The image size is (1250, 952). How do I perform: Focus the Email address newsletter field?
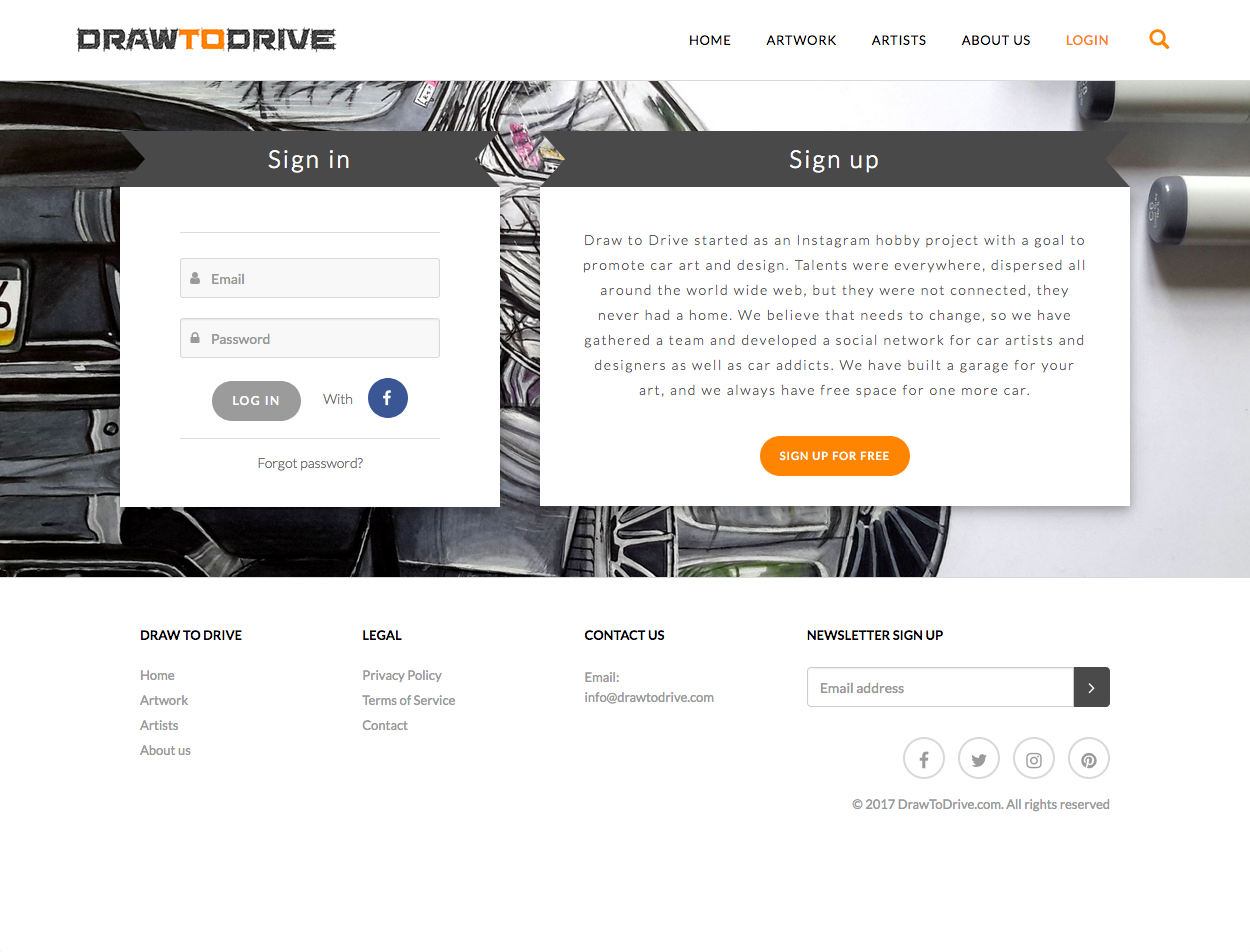coord(939,687)
